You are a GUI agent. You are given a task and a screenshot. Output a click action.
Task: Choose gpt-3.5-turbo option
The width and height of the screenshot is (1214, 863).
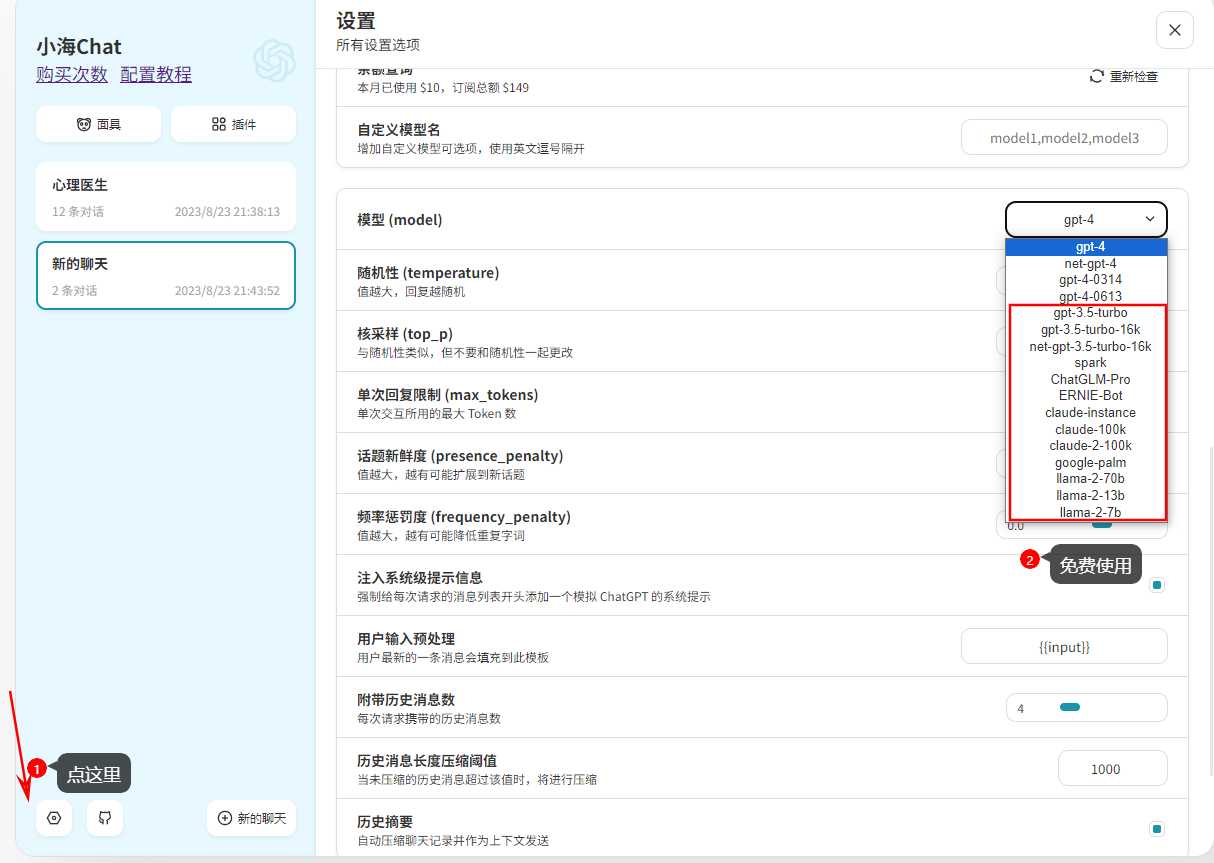point(1086,313)
